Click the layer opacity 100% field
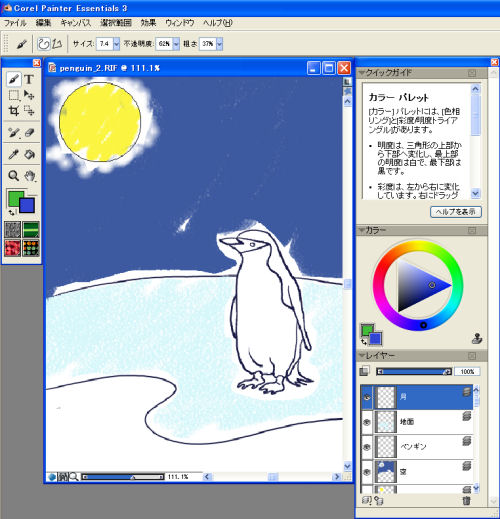500x519 pixels. coord(467,371)
